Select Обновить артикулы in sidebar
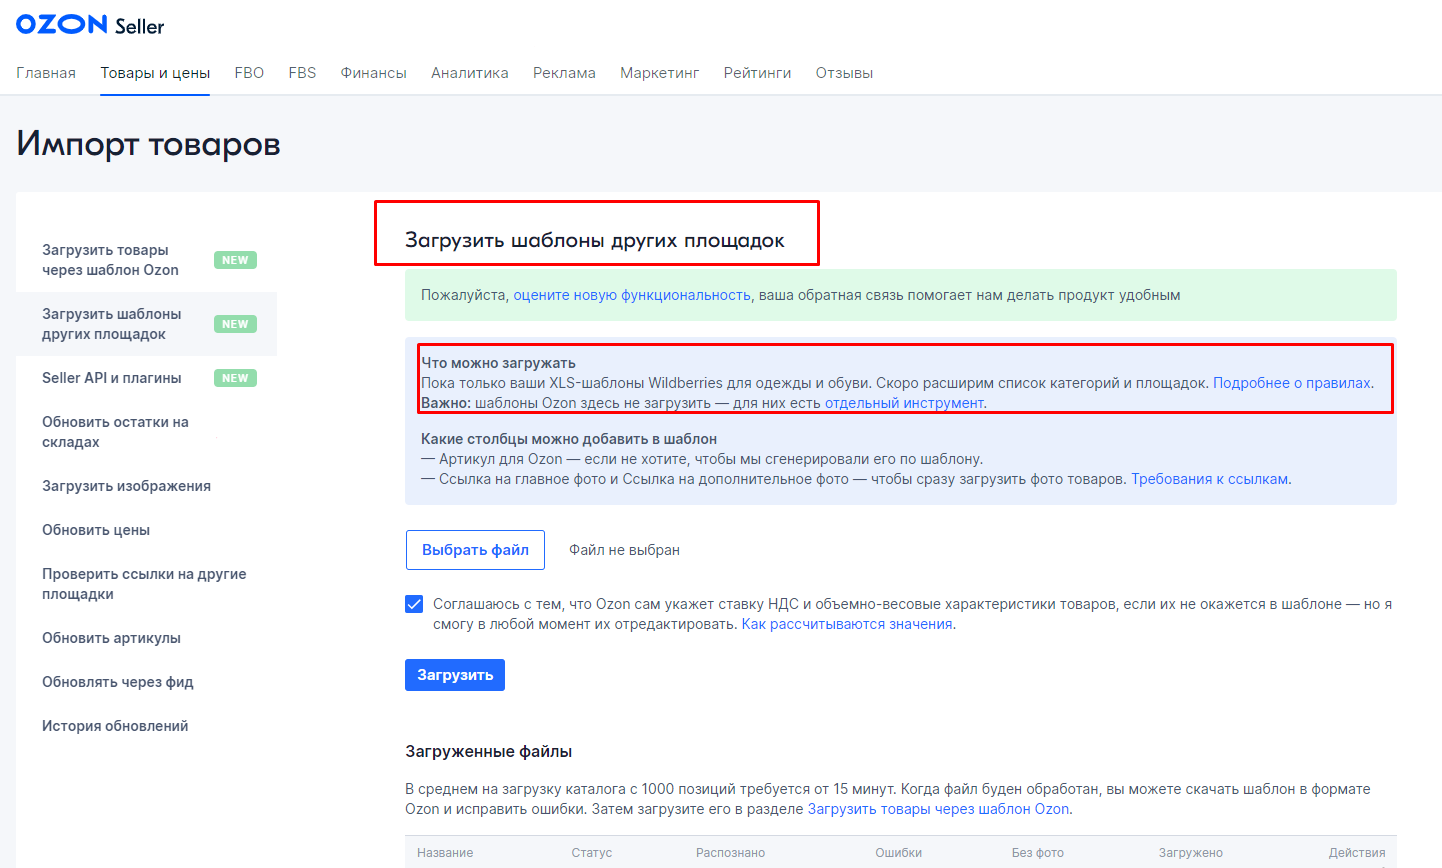The height and width of the screenshot is (868, 1442). click(x=111, y=638)
